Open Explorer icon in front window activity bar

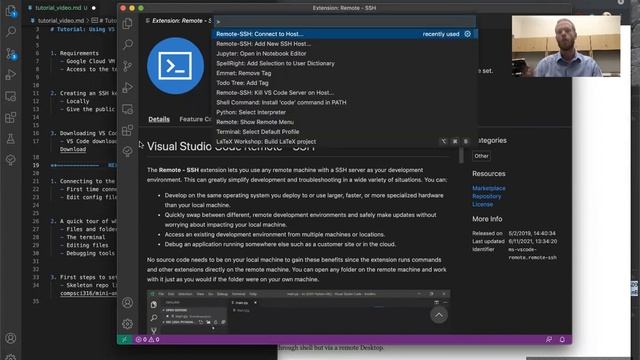127,23
